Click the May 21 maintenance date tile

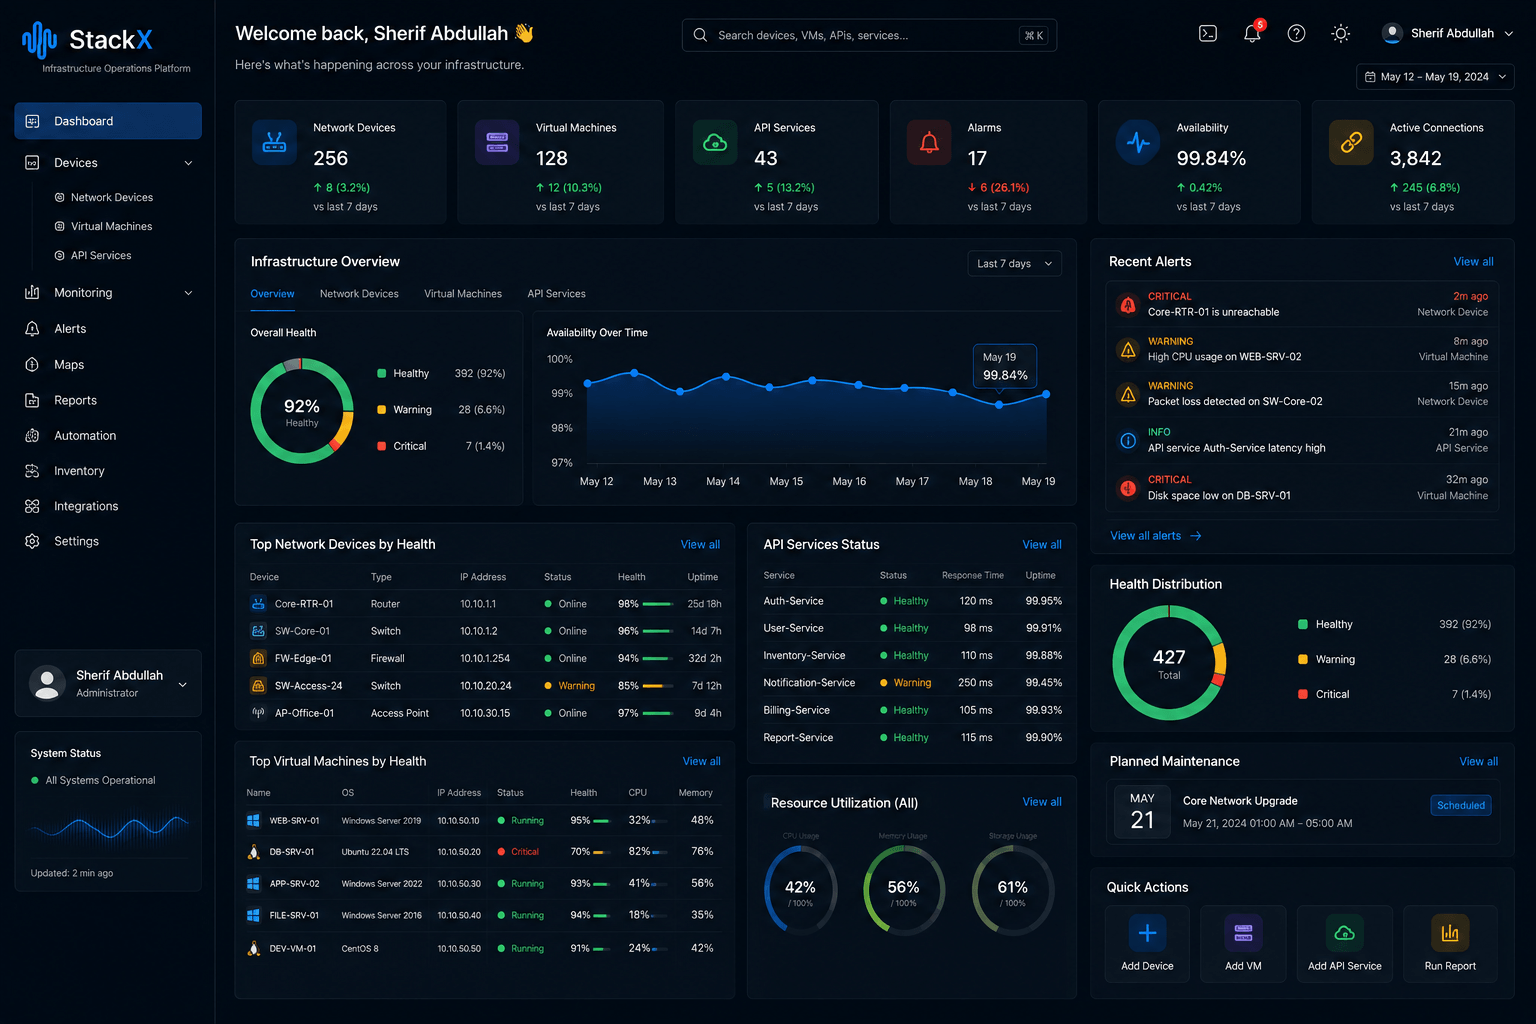[x=1142, y=811]
